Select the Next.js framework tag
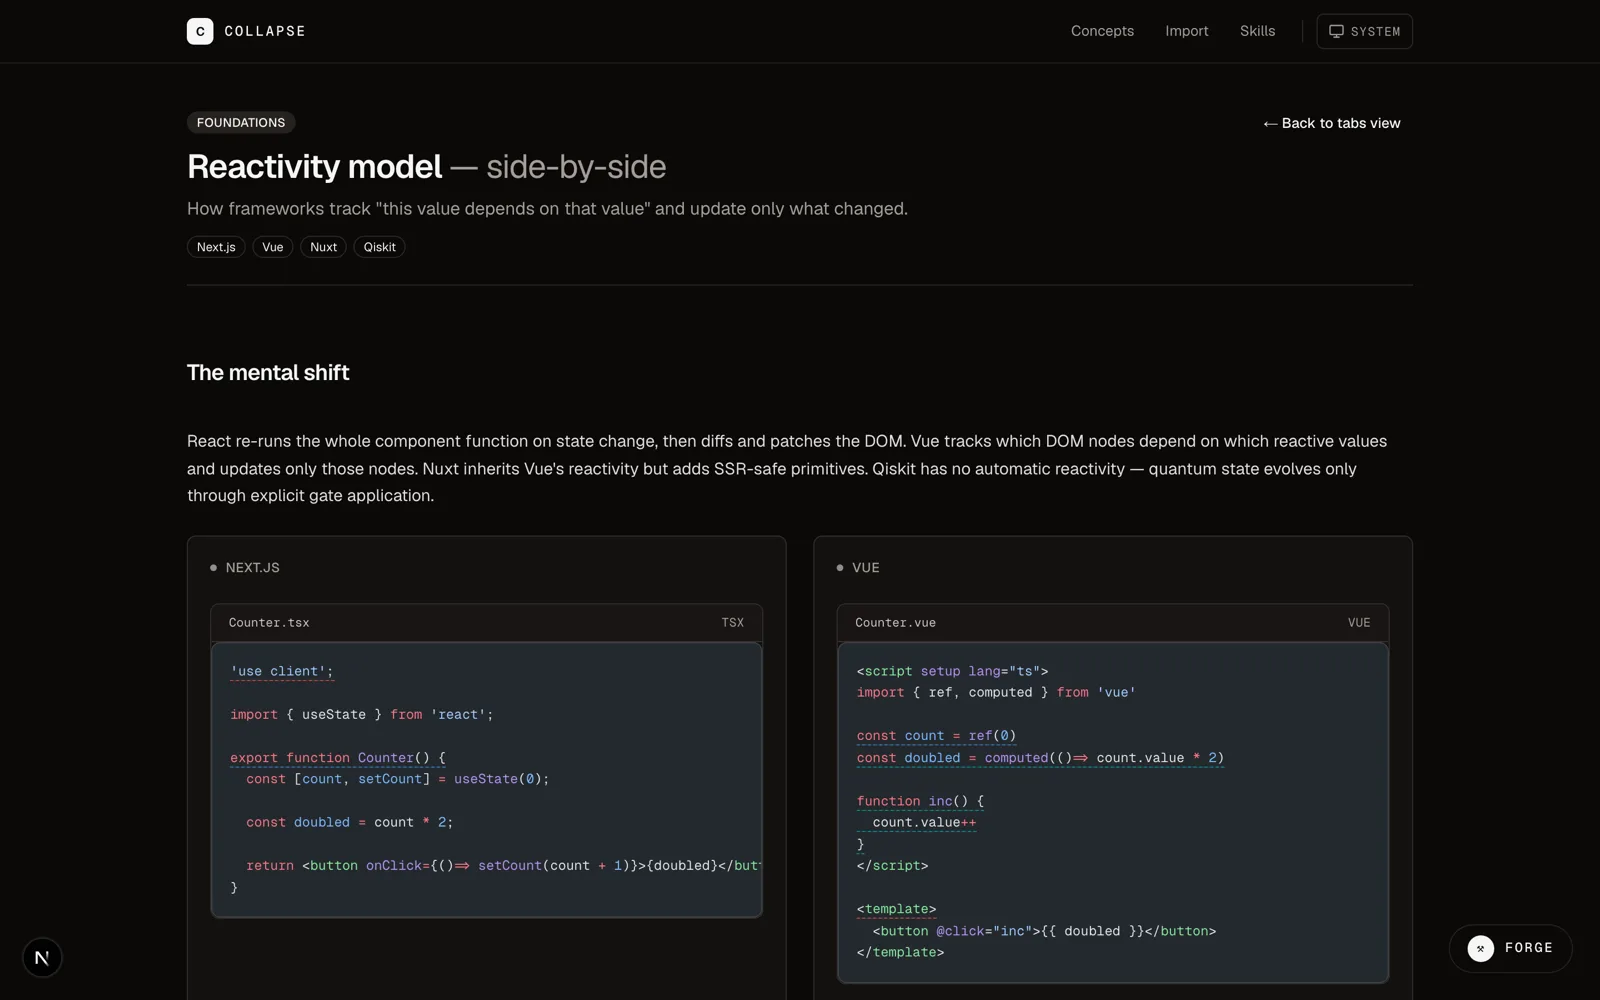Screen dimensions: 1600x1000 click(x=216, y=247)
